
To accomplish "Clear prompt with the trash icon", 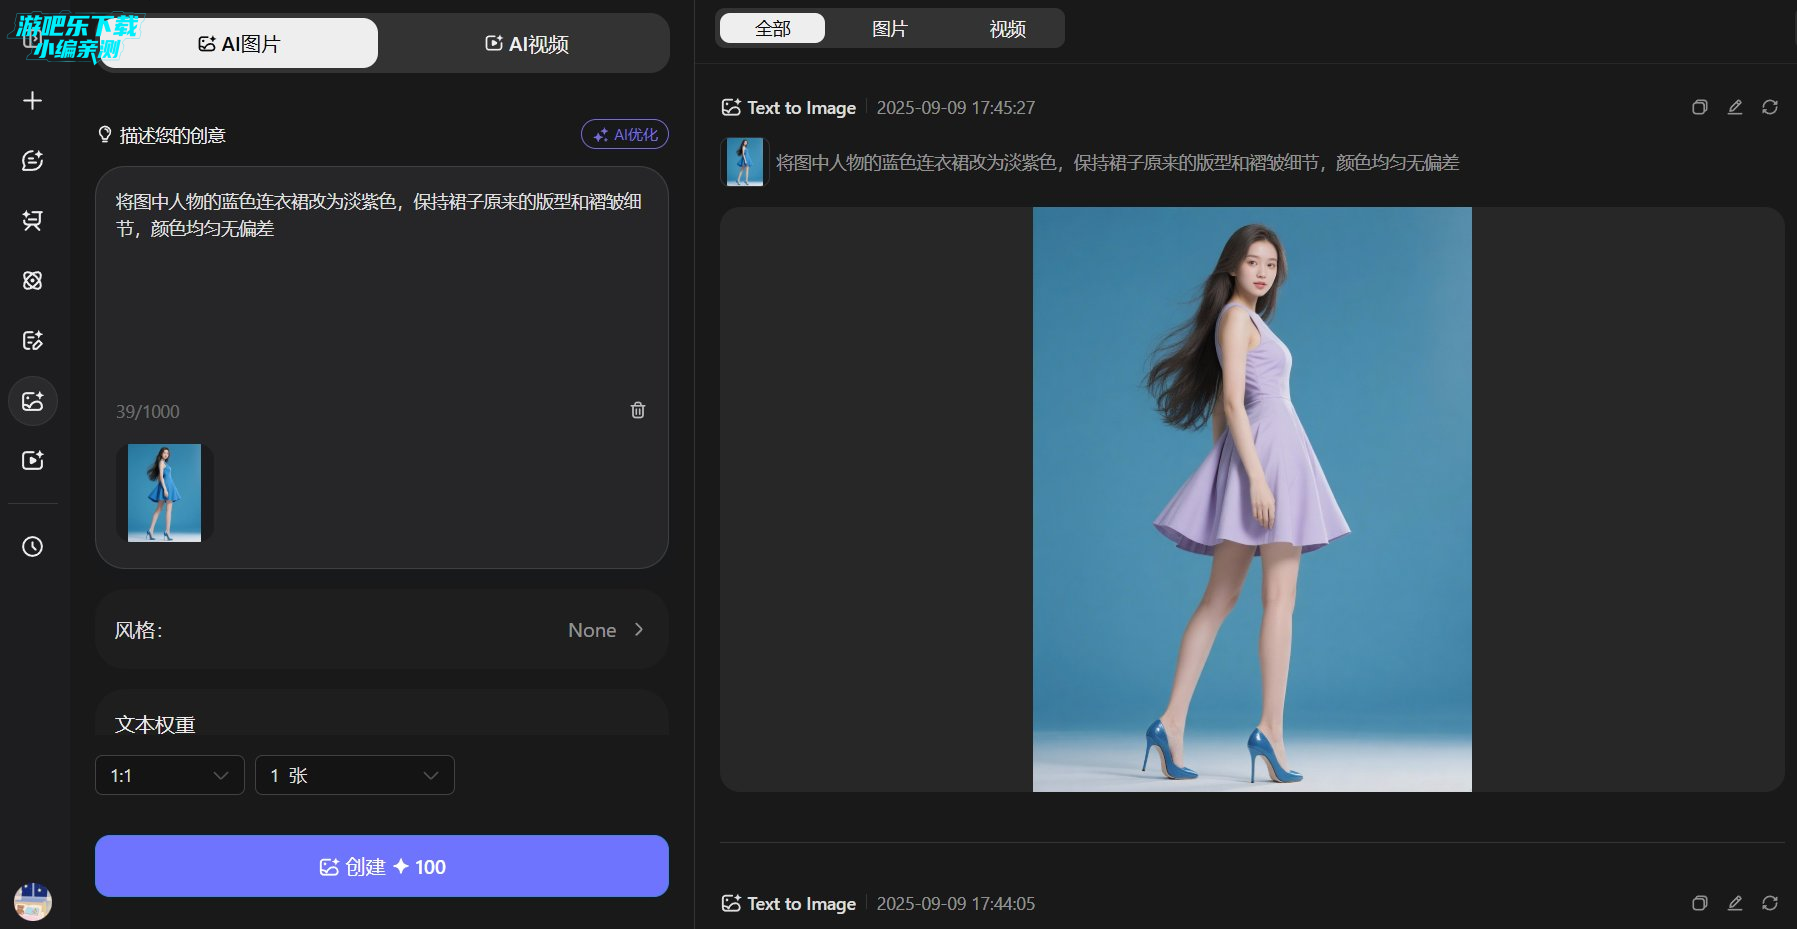I will (638, 410).
